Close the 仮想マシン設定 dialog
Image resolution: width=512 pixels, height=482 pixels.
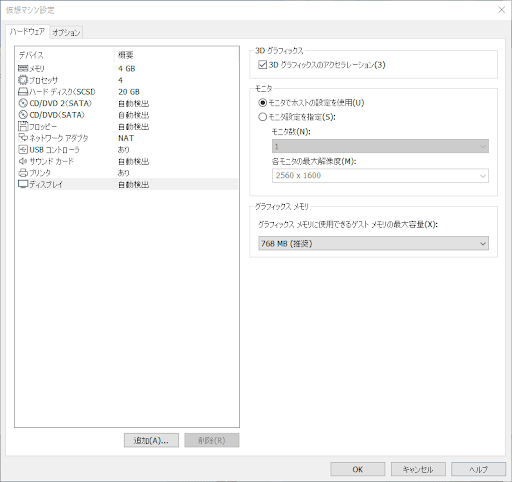tap(501, 10)
